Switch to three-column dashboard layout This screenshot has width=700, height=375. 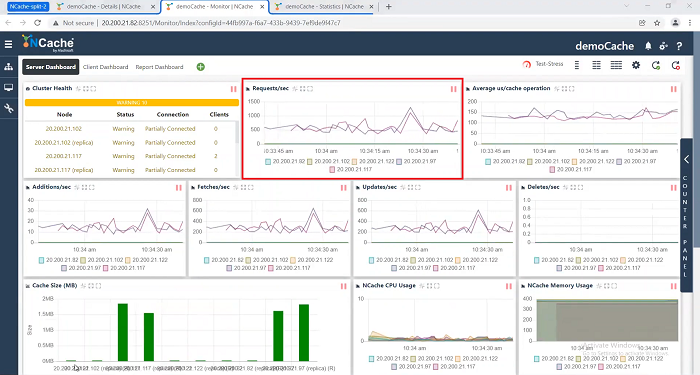tap(616, 65)
